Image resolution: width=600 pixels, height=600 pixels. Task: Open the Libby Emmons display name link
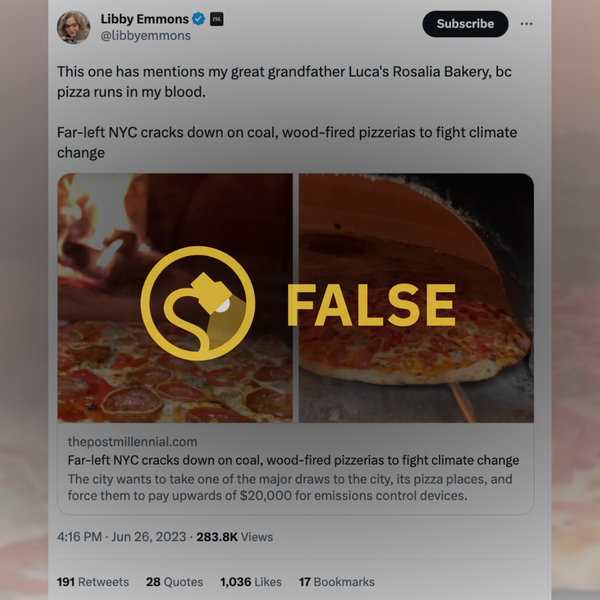click(145, 19)
